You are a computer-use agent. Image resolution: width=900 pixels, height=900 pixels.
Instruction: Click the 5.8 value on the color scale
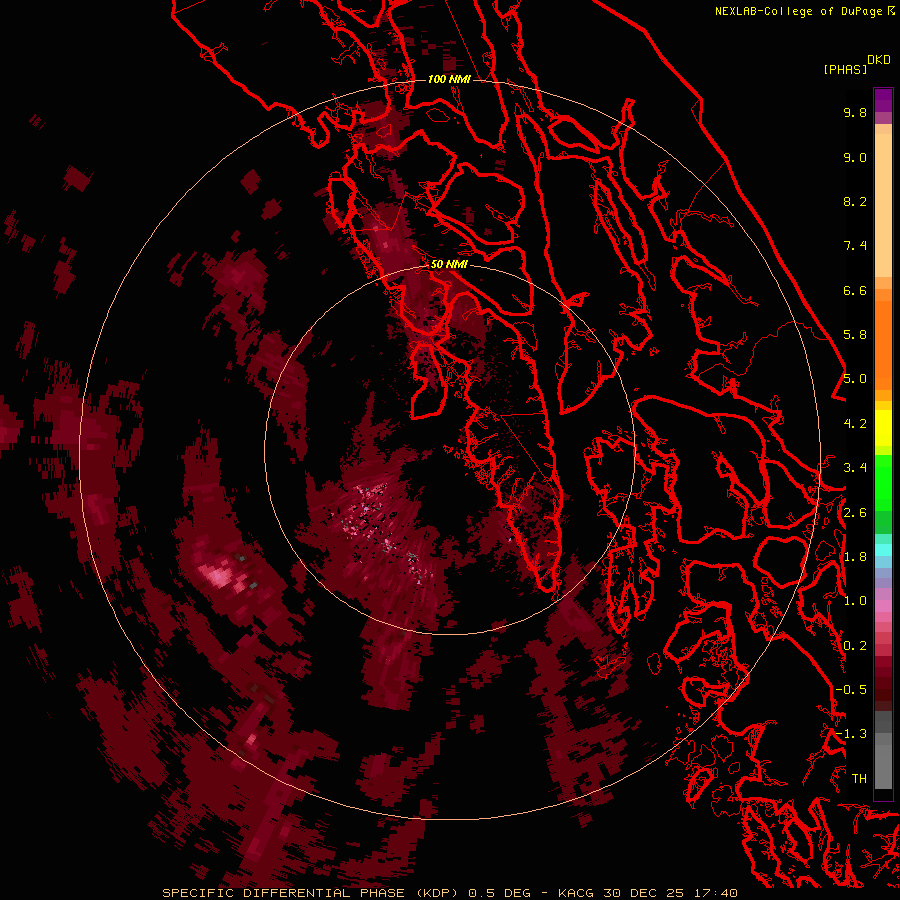click(855, 335)
